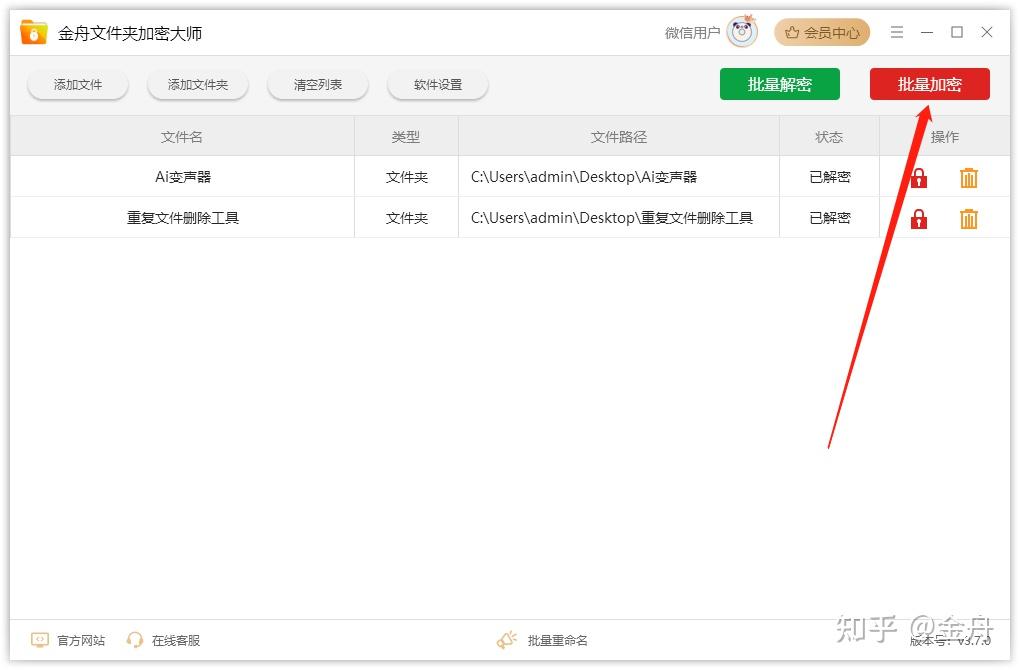Open the hamburger menu in title bar

896,32
